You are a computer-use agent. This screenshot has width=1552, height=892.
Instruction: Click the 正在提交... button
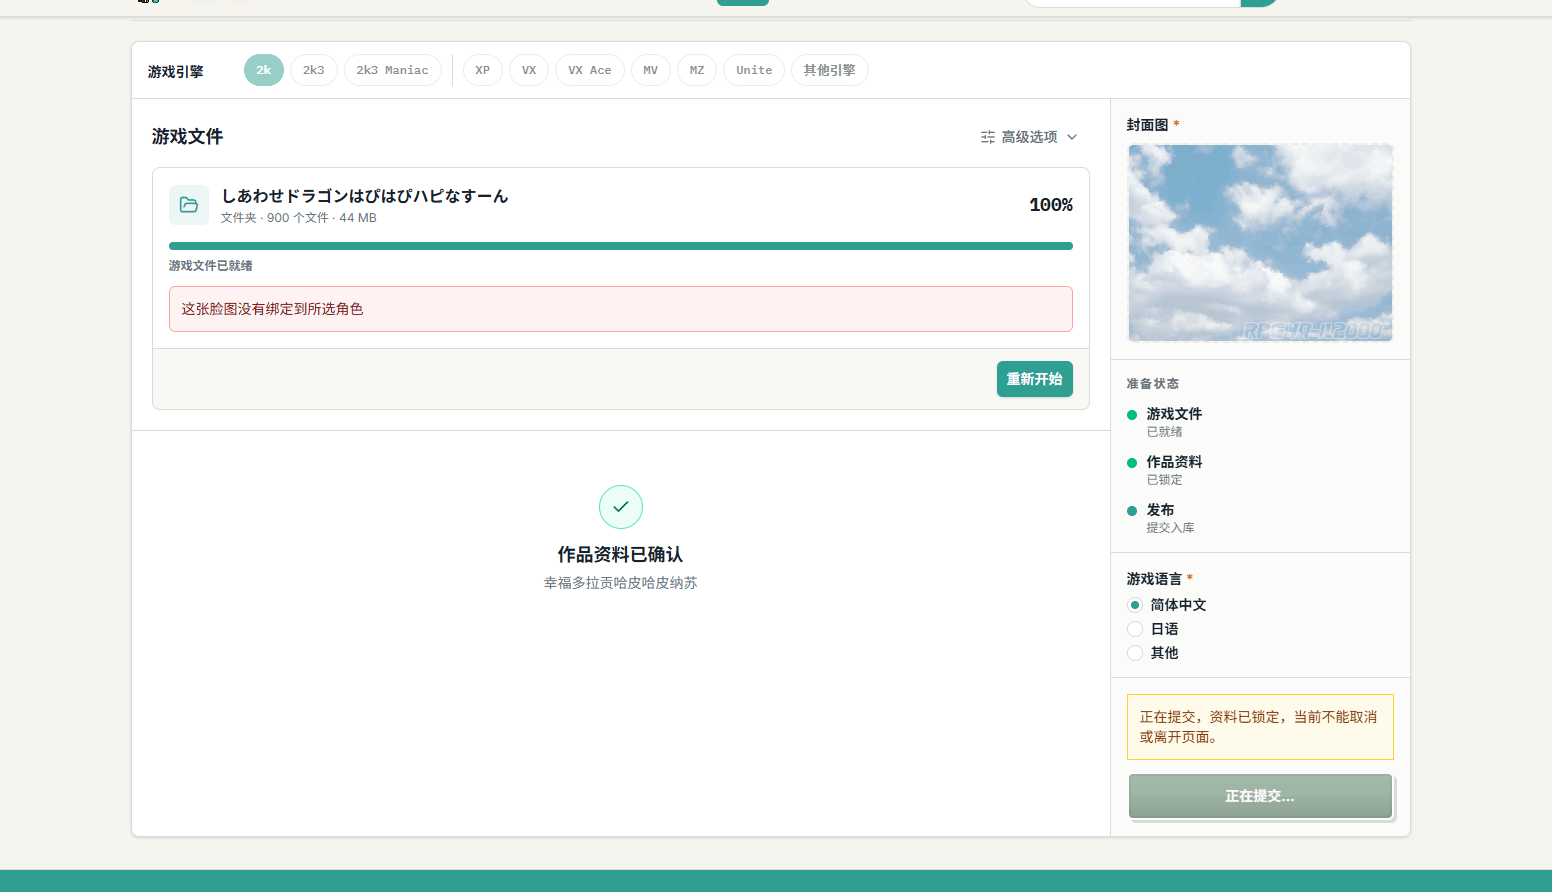point(1260,796)
